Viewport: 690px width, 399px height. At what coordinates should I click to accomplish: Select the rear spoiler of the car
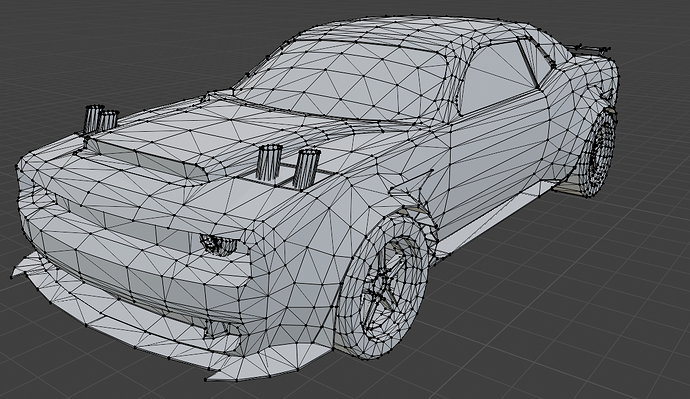point(589,48)
